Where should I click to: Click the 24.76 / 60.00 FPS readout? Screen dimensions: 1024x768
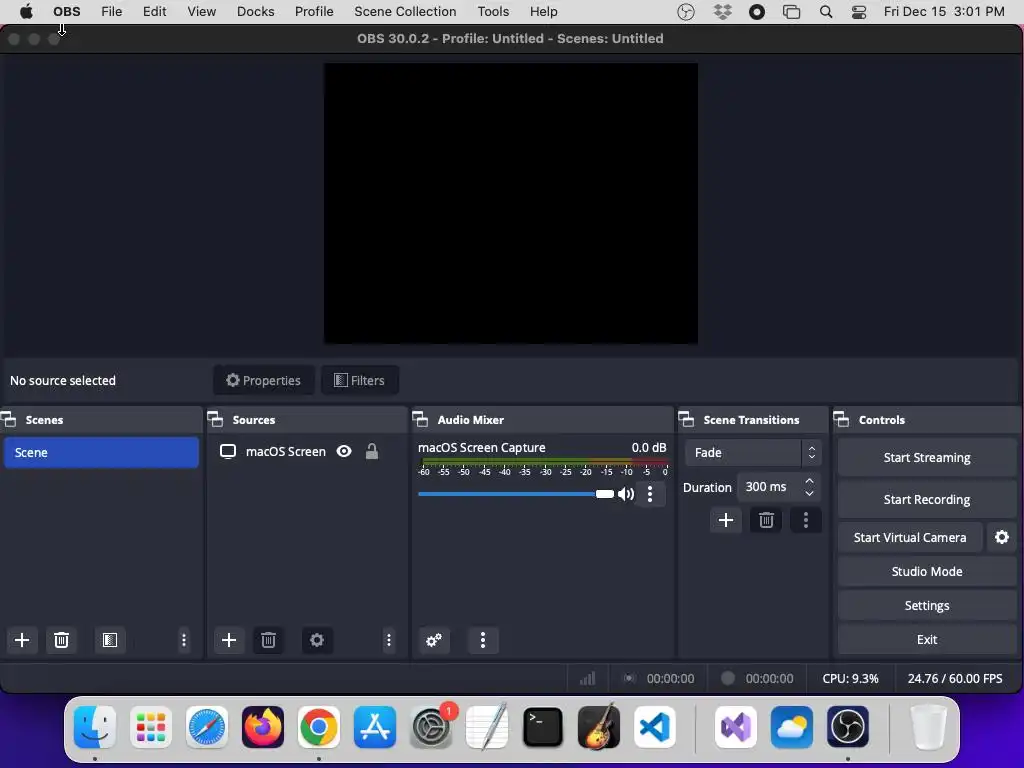(955, 679)
